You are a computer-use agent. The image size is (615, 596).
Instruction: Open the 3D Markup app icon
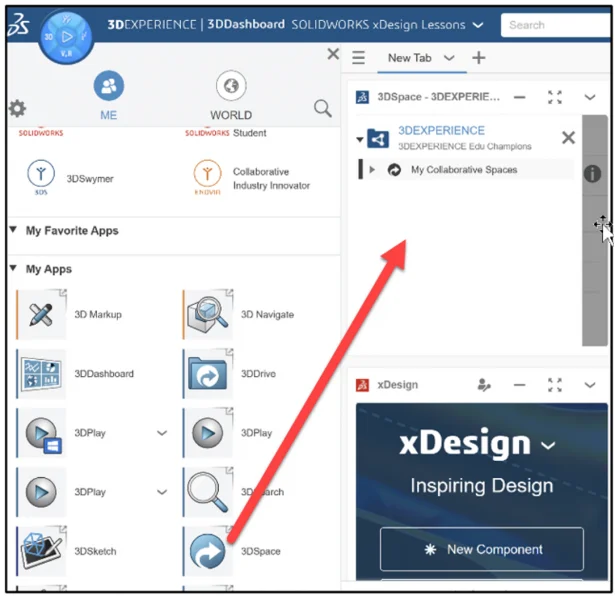tap(42, 314)
